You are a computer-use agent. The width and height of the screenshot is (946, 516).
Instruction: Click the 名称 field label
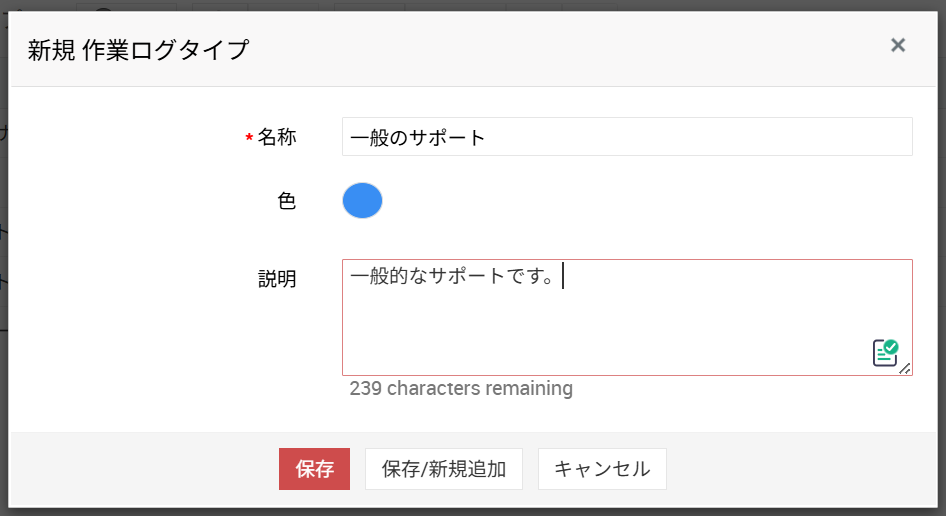coord(277,138)
